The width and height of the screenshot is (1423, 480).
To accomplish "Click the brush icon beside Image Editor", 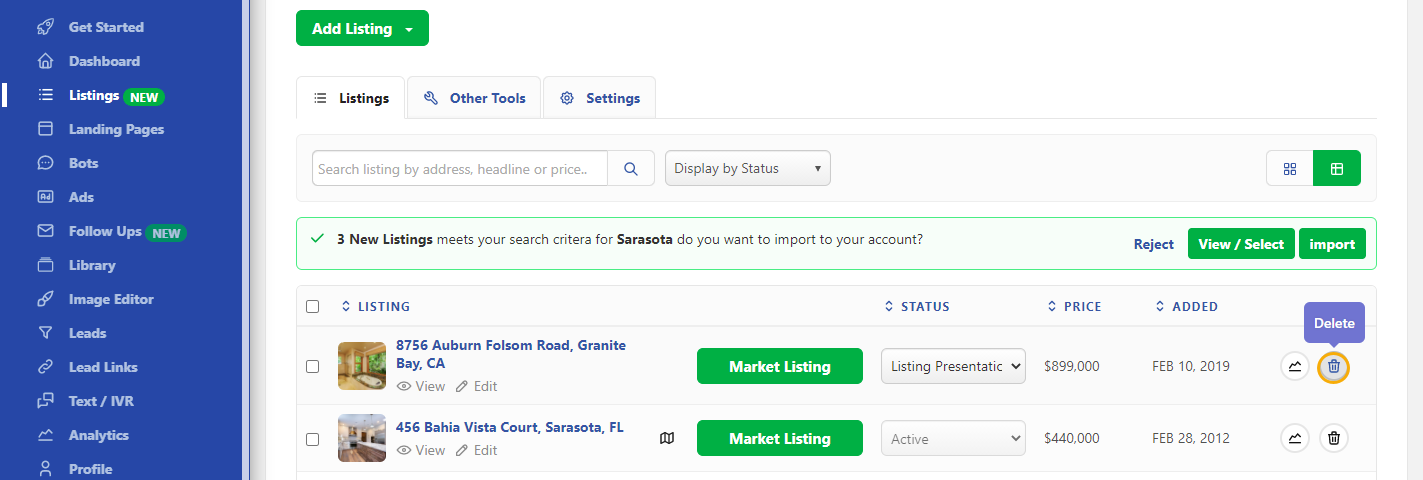I will point(45,299).
